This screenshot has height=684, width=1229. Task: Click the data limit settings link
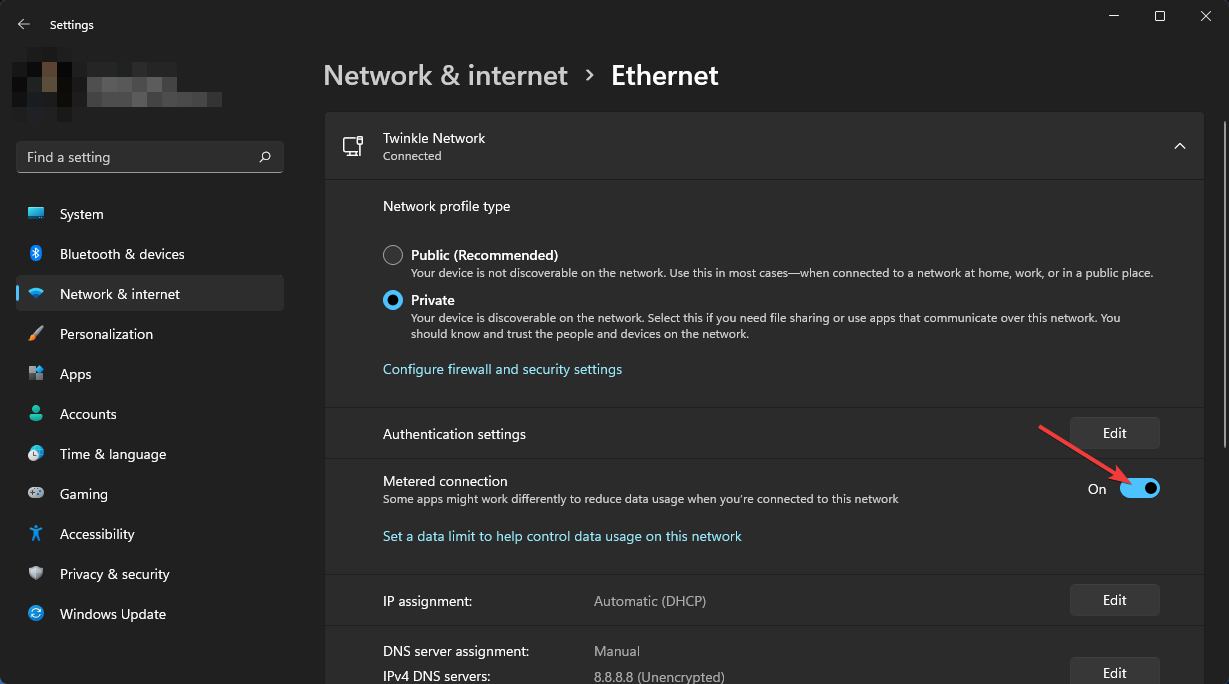click(x=562, y=536)
